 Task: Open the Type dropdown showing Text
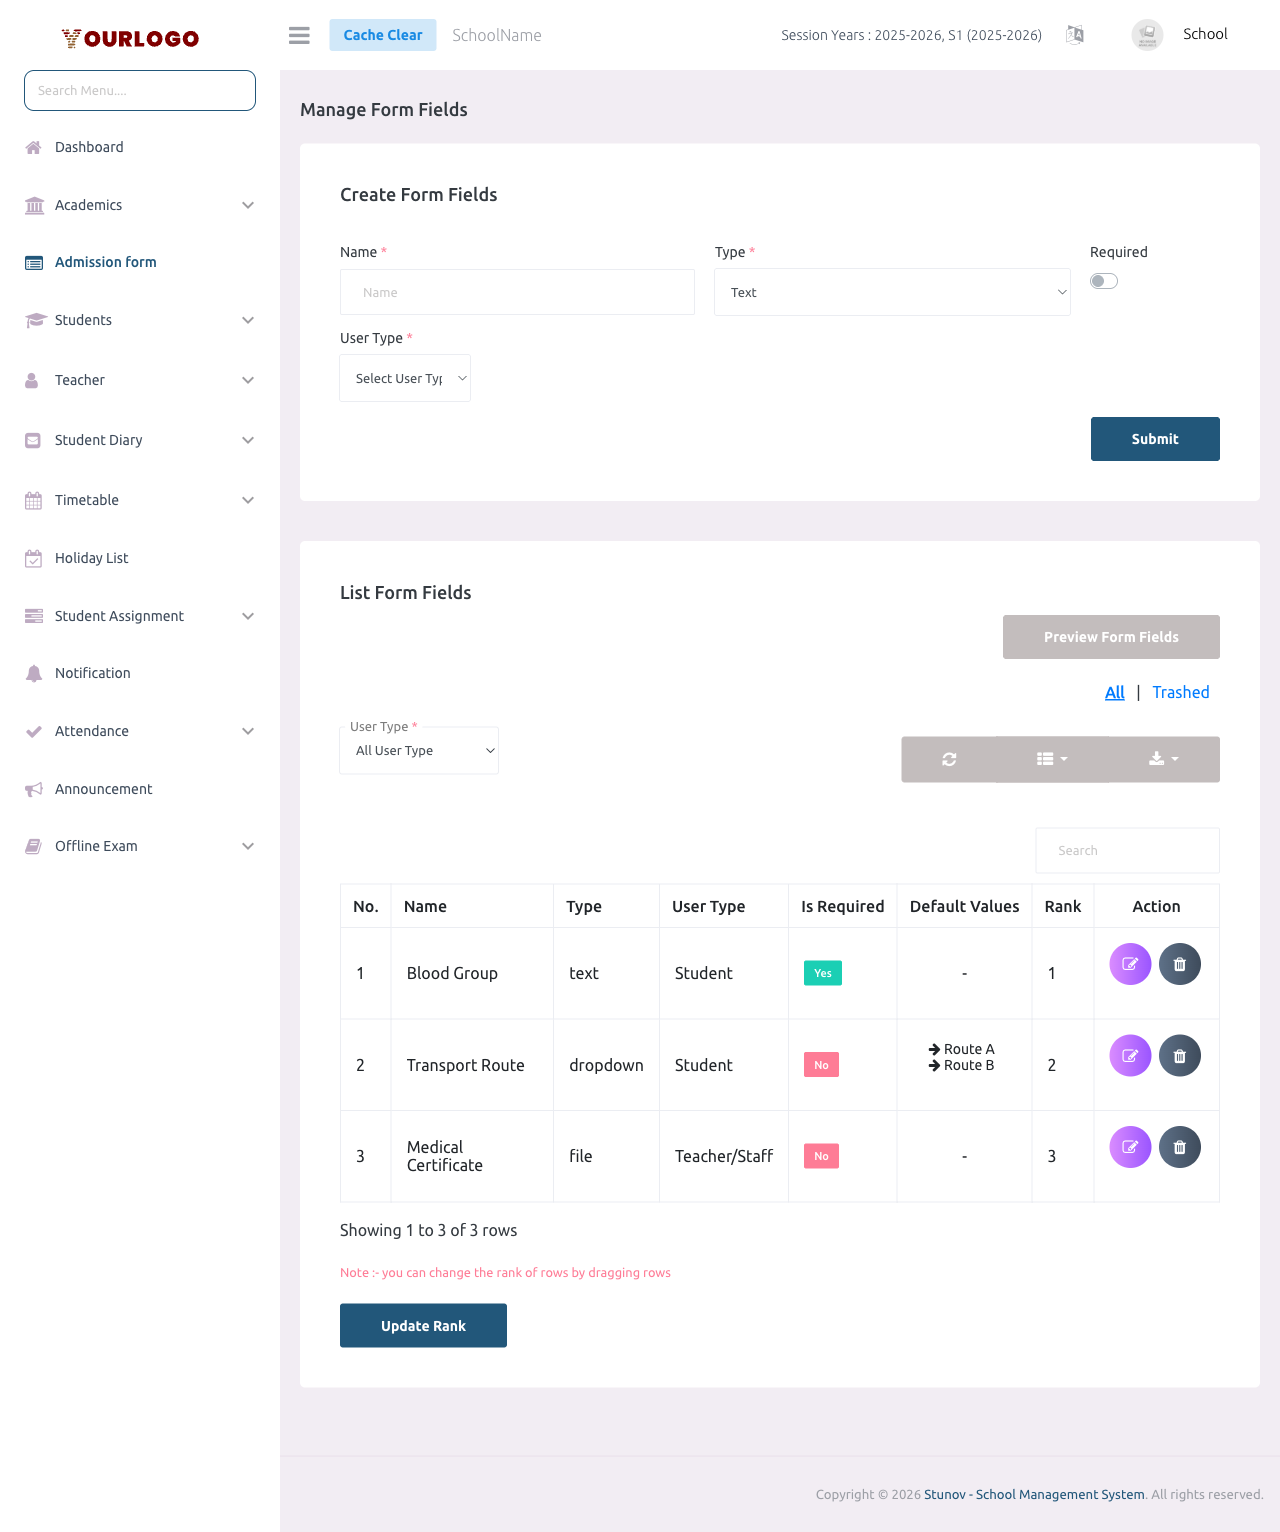(x=892, y=292)
